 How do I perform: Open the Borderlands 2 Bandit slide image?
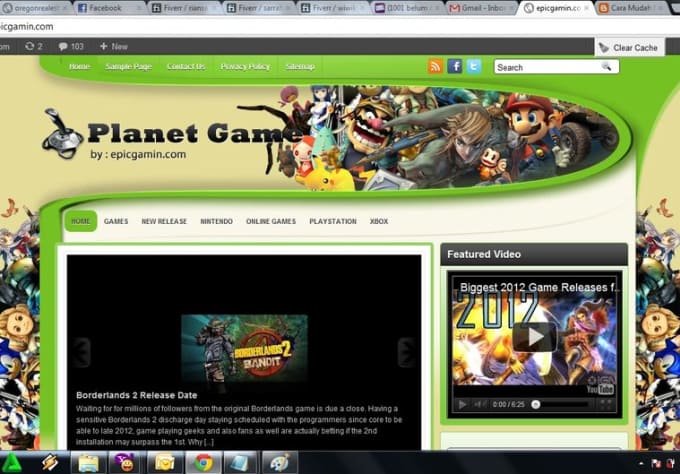coord(244,348)
